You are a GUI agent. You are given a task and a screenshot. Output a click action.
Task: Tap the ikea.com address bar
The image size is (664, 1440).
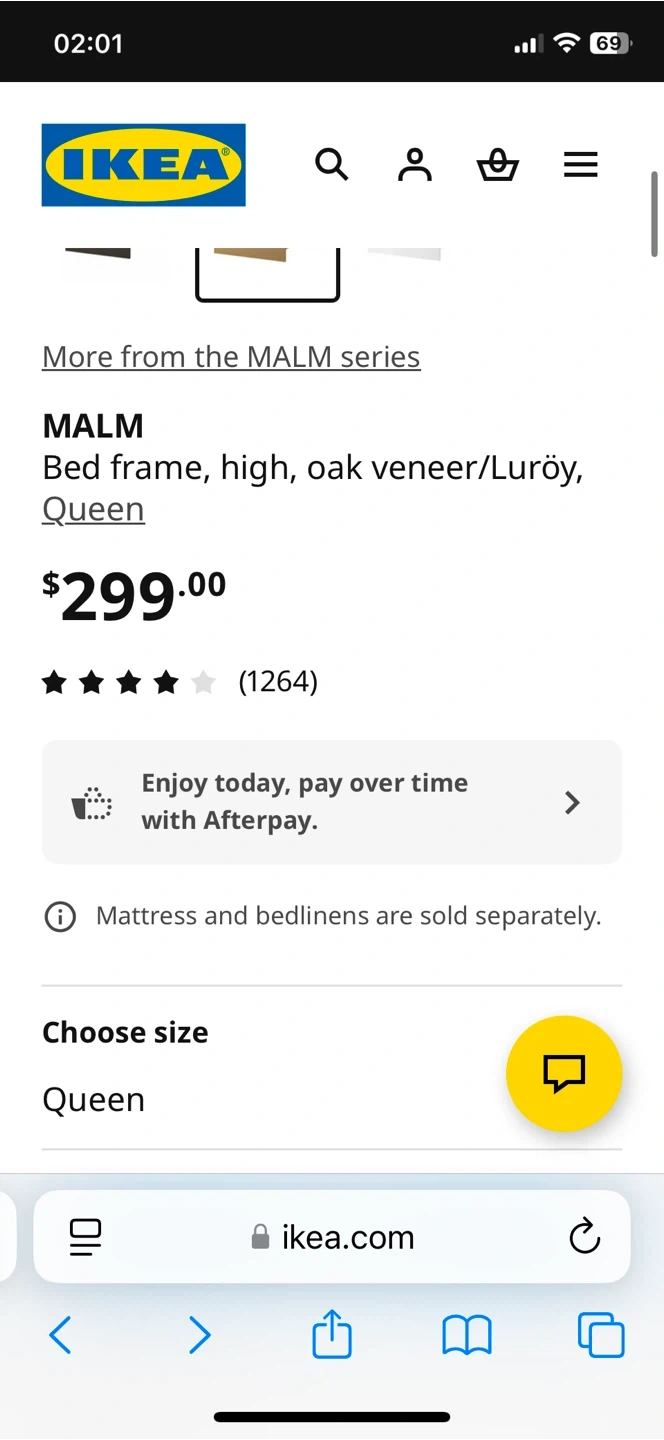pyautogui.click(x=333, y=1237)
